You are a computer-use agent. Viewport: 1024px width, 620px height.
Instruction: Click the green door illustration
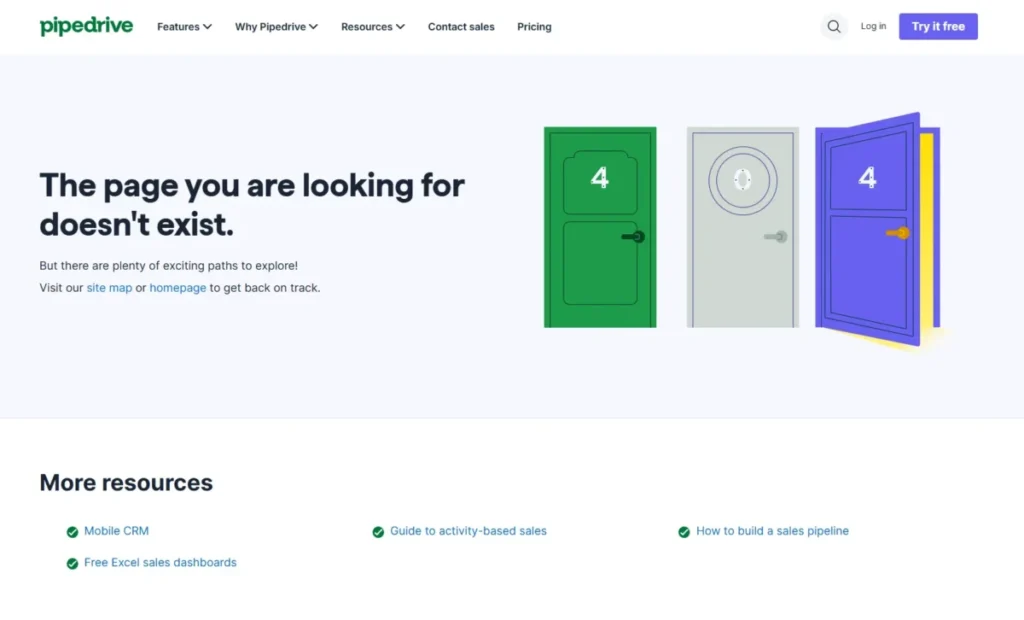600,227
